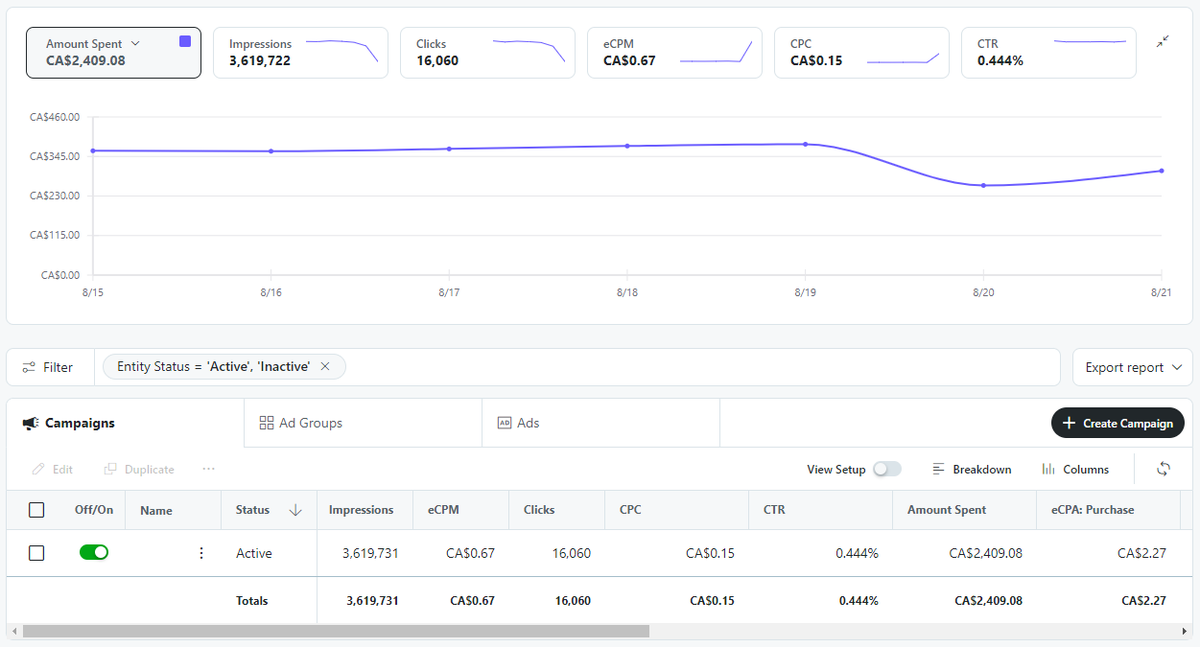Open the campaign row three-dot menu

coord(201,553)
